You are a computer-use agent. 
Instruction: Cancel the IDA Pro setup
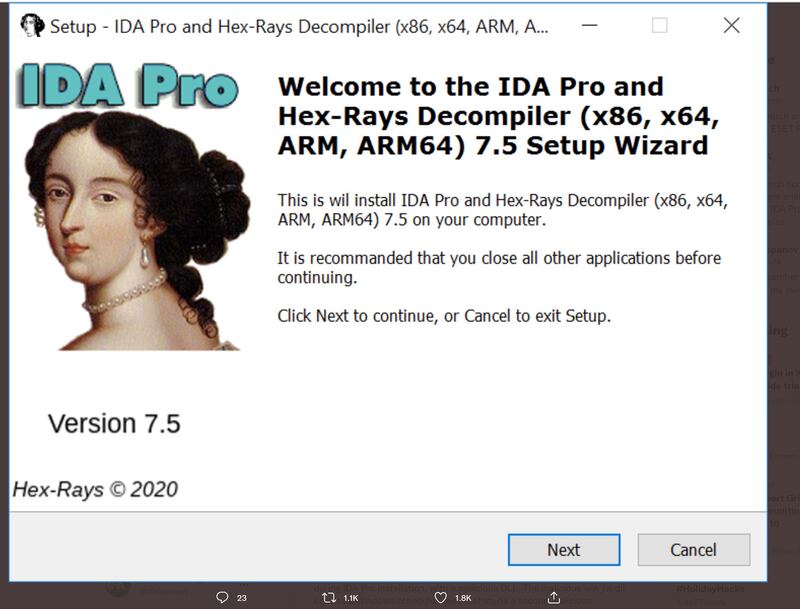(x=693, y=550)
